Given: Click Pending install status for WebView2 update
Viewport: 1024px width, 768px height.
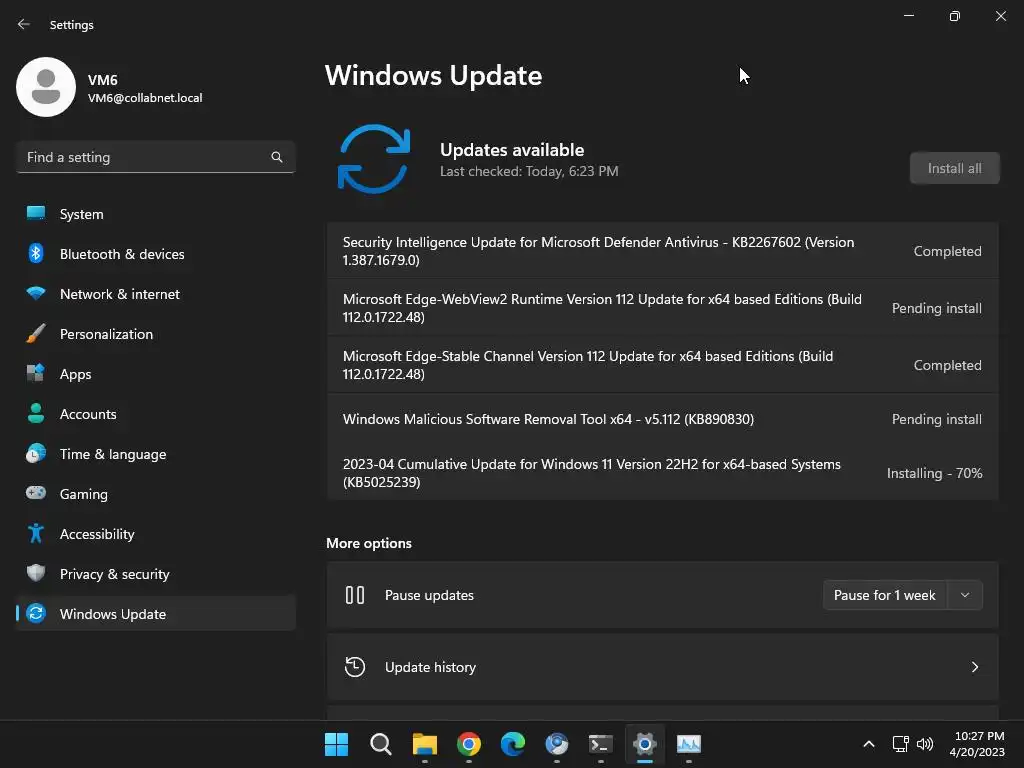Looking at the screenshot, I should point(936,308).
